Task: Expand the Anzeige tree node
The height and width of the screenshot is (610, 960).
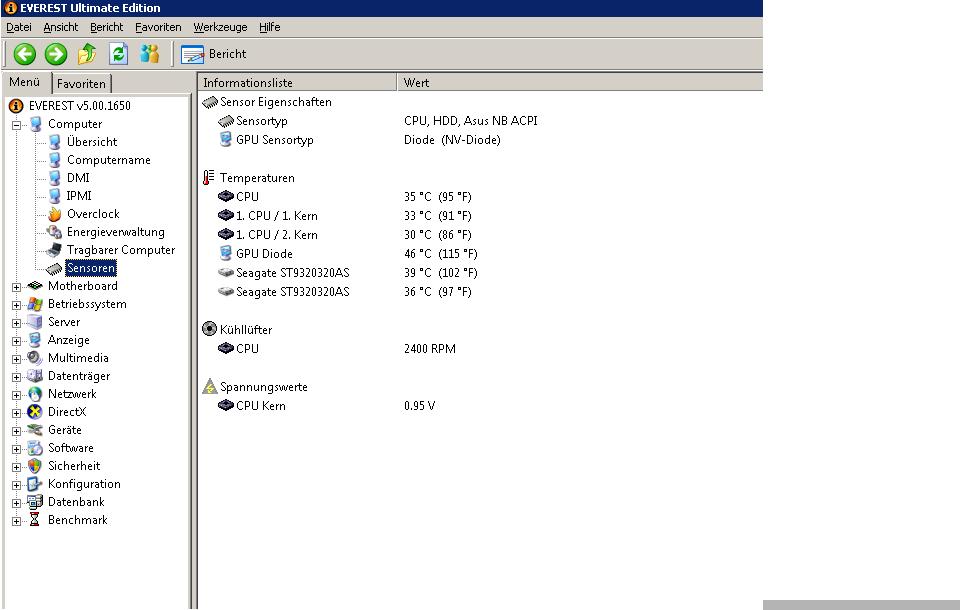Action: pyautogui.click(x=17, y=341)
